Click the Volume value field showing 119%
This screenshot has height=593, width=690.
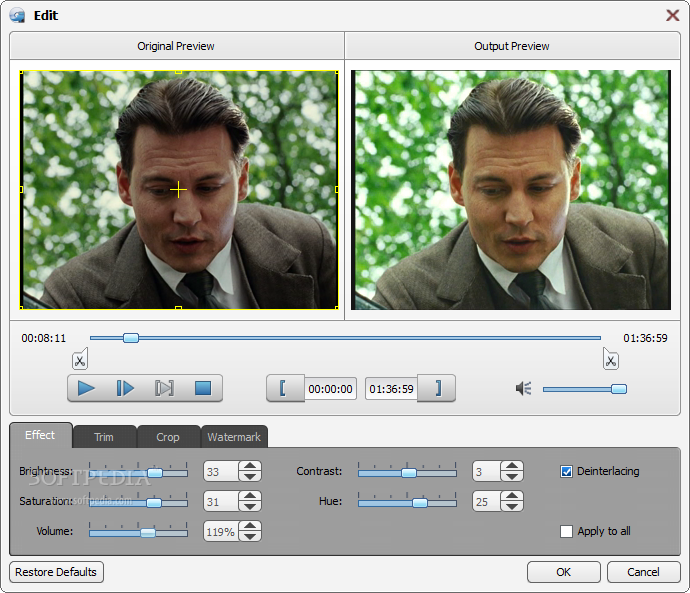(x=221, y=531)
